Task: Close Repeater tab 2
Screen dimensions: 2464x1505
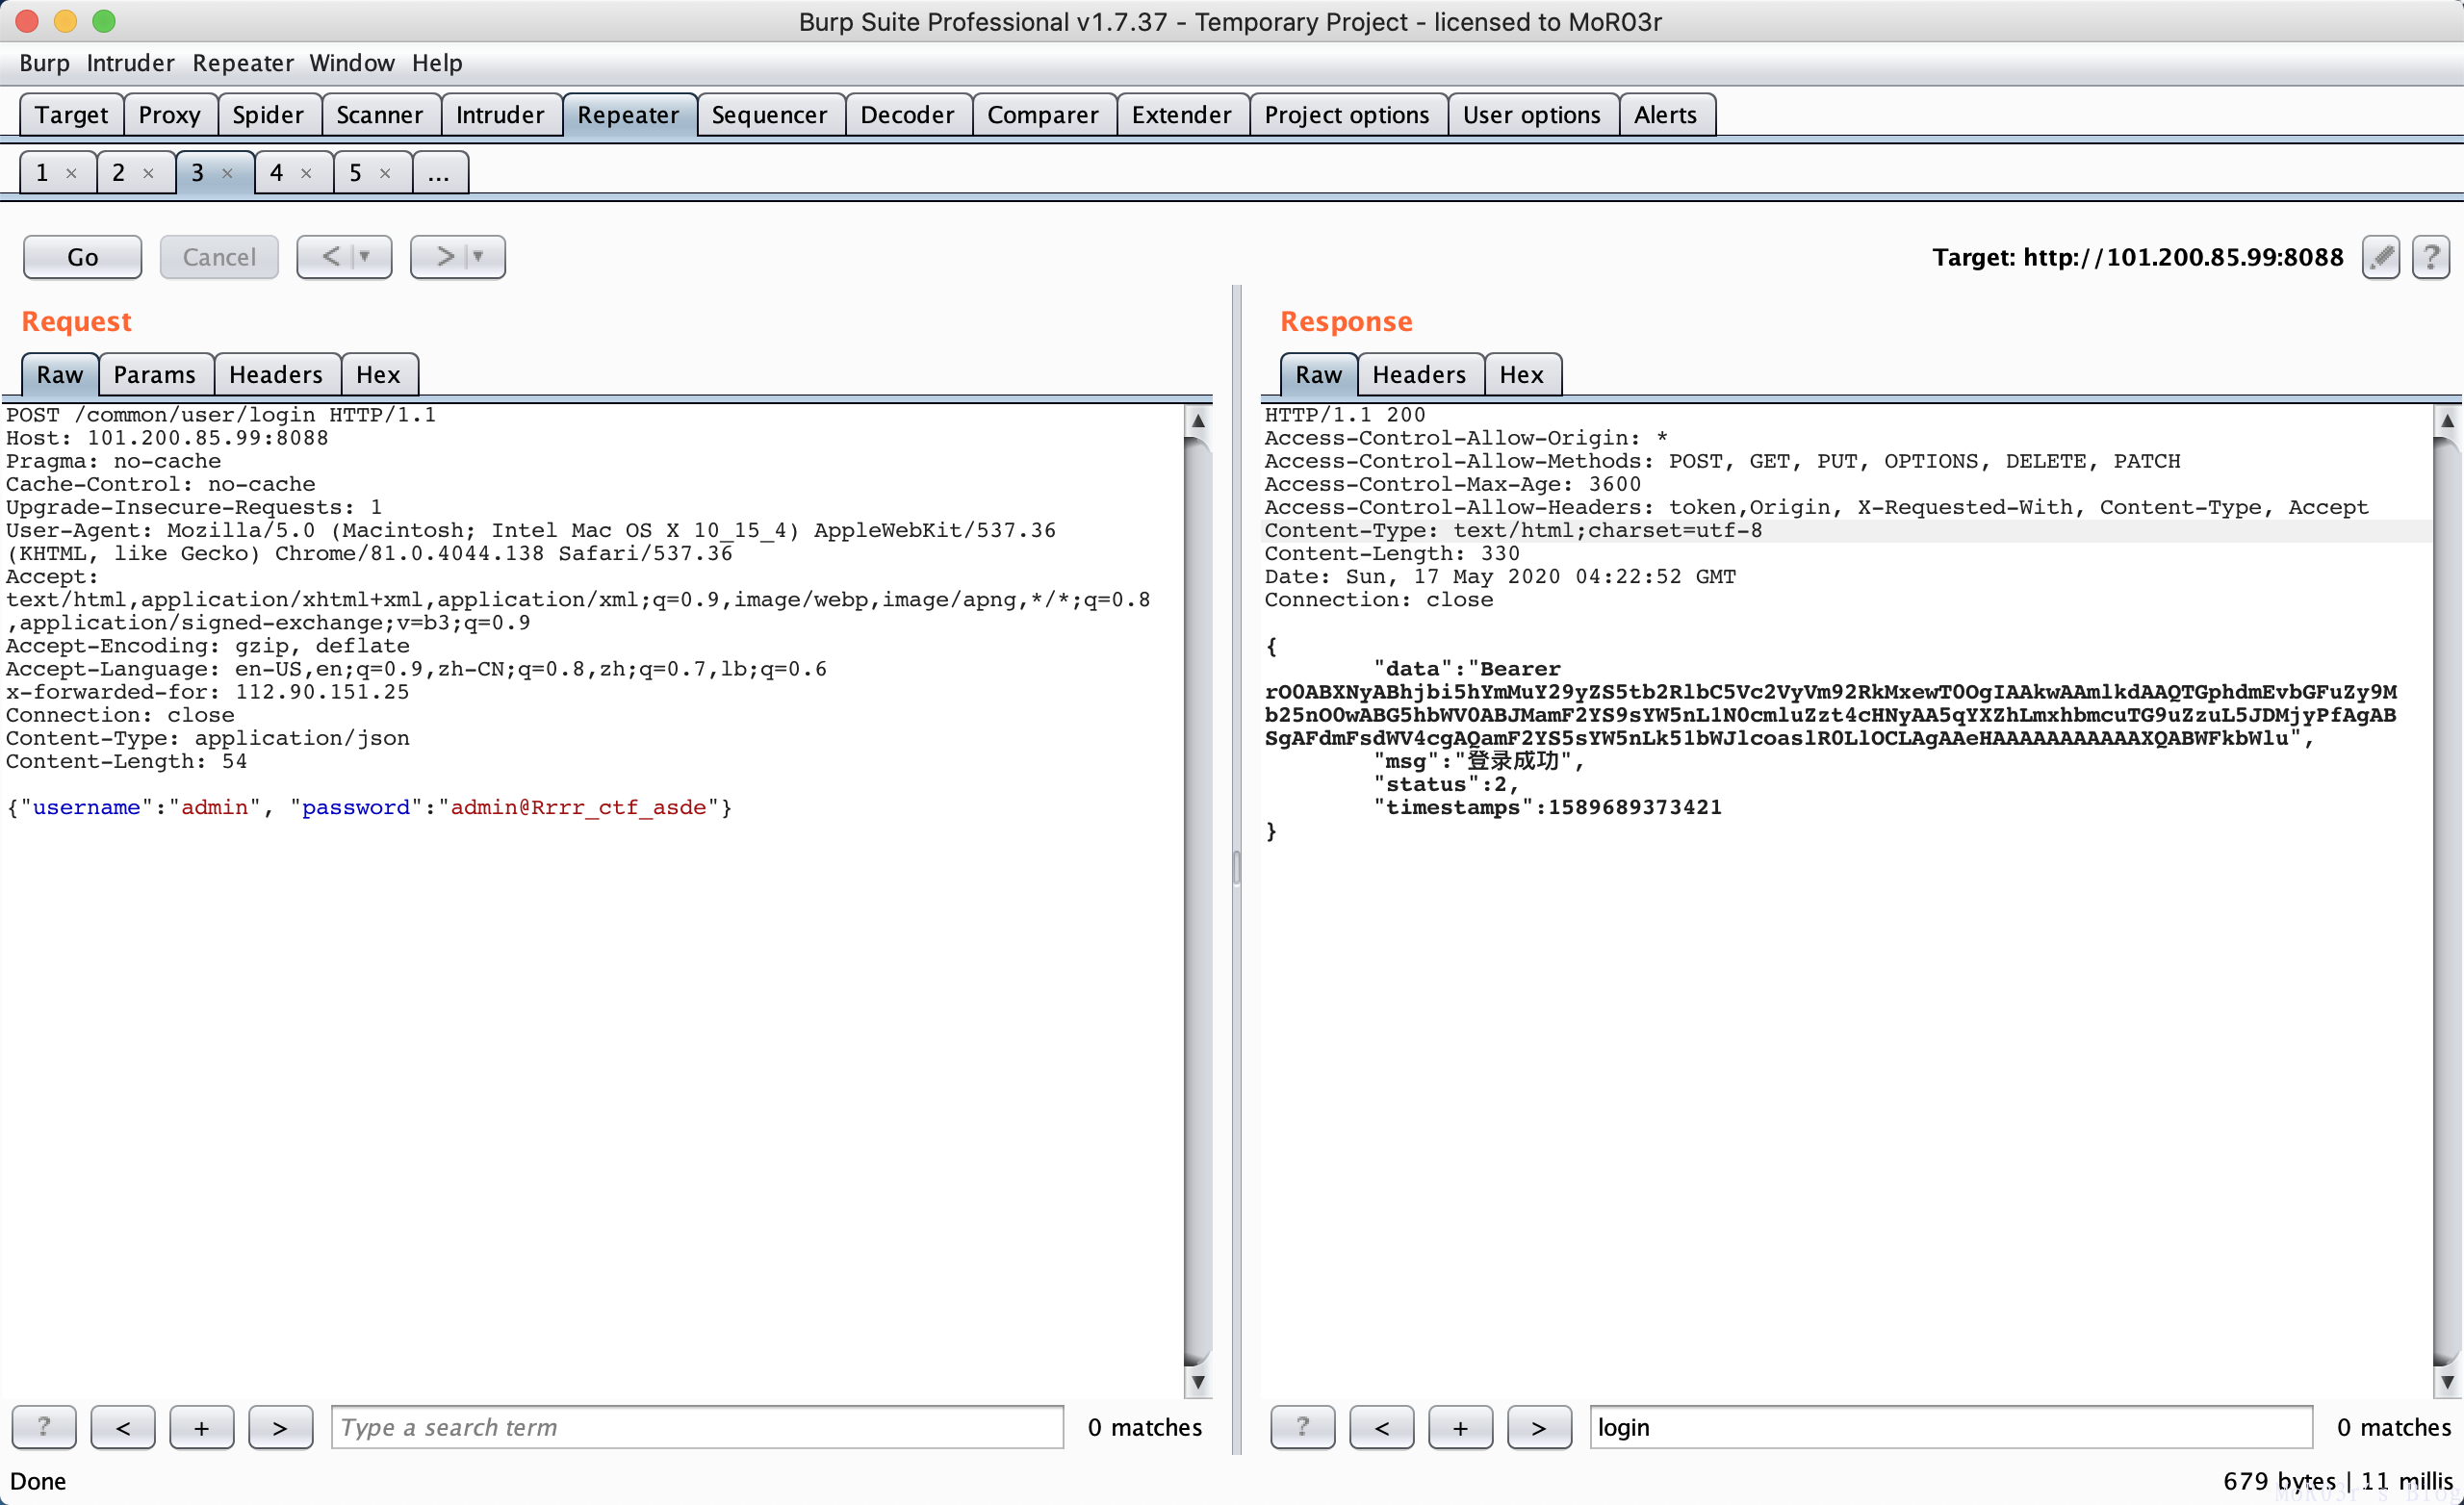Action: click(148, 173)
